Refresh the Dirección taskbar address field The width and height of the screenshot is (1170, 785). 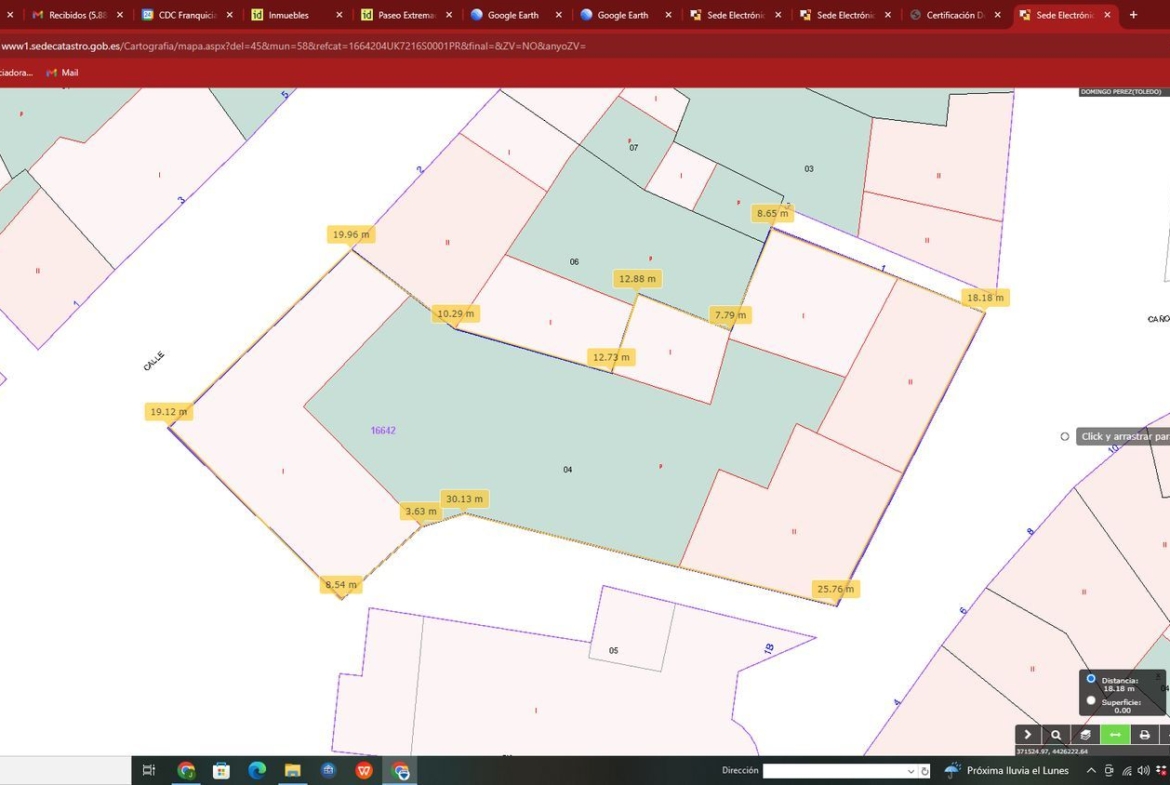click(925, 771)
